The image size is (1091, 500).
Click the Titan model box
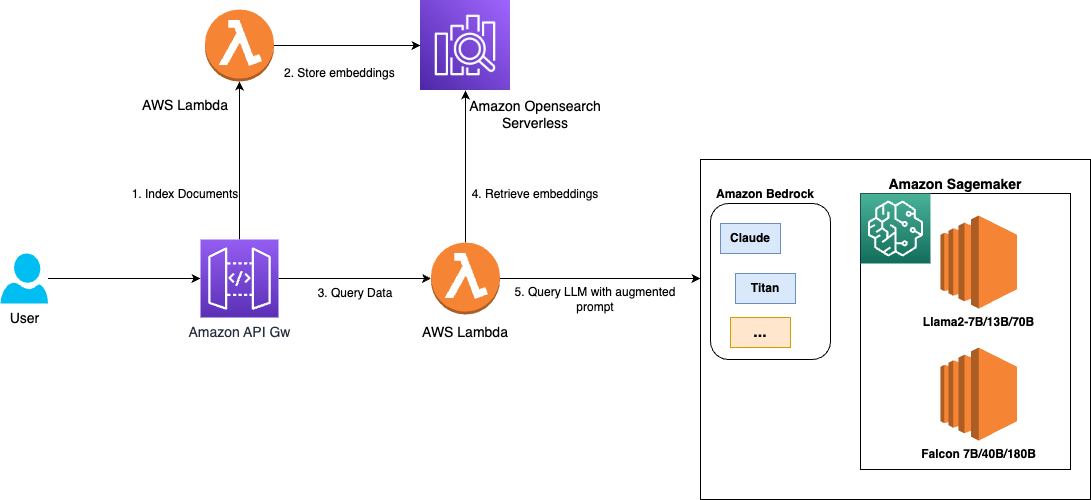(765, 288)
